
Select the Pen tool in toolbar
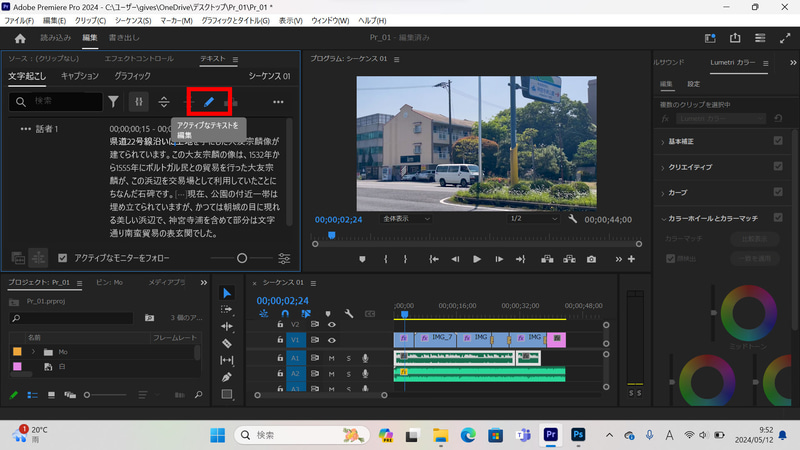click(x=227, y=377)
